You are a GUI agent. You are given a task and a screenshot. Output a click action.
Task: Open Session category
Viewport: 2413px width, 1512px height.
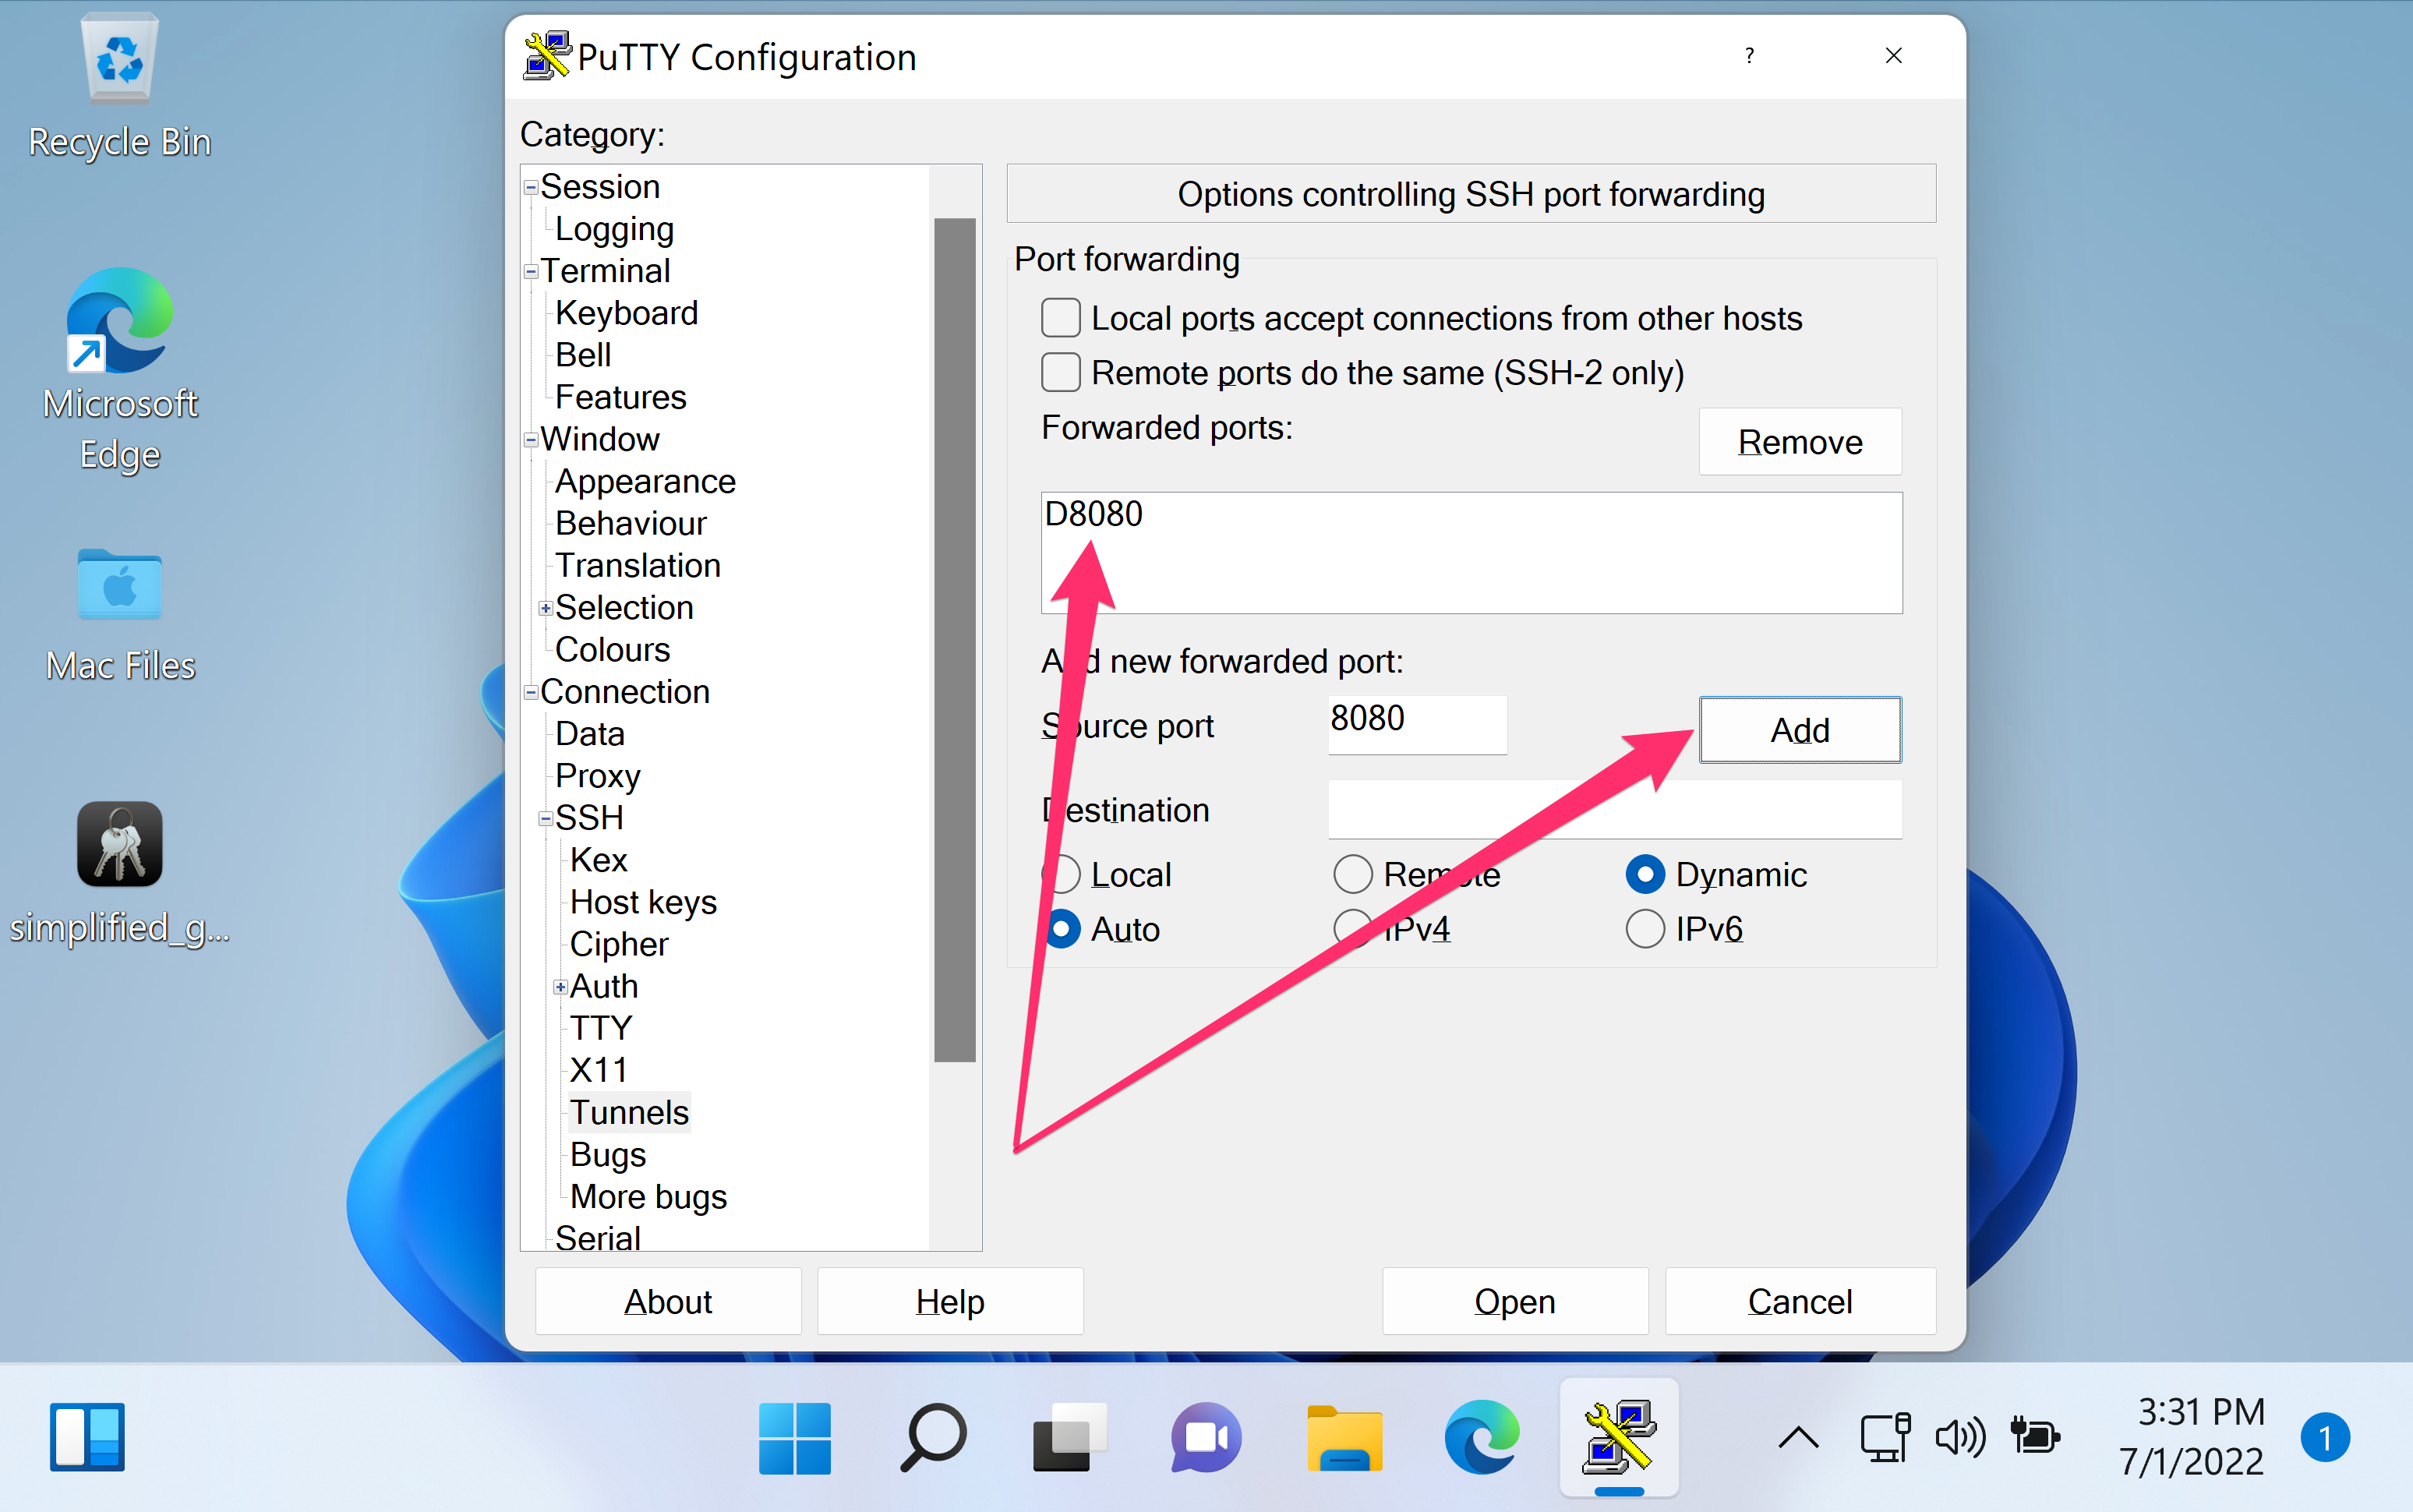[x=600, y=187]
